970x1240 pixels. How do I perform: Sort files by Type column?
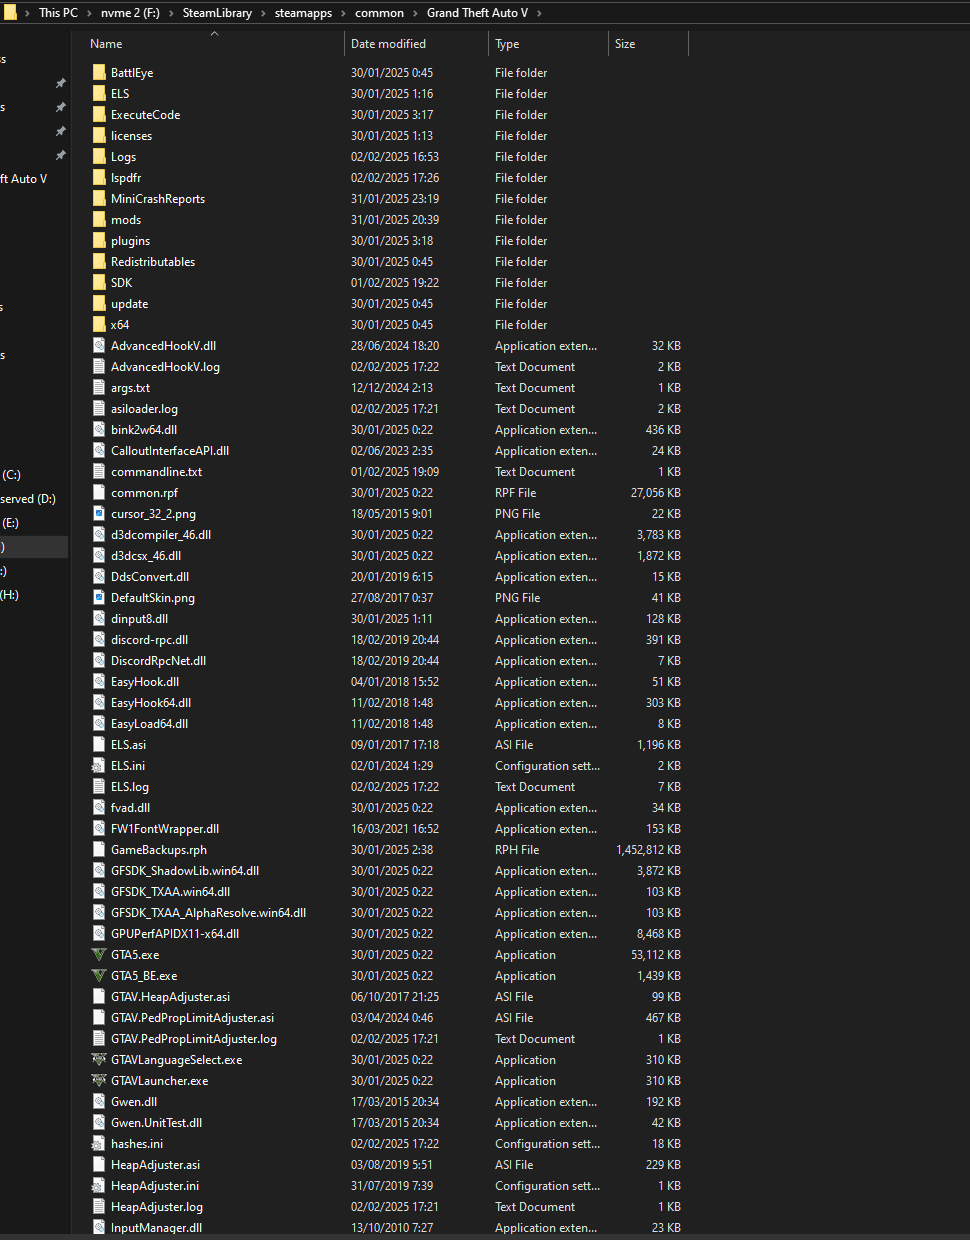(x=507, y=44)
